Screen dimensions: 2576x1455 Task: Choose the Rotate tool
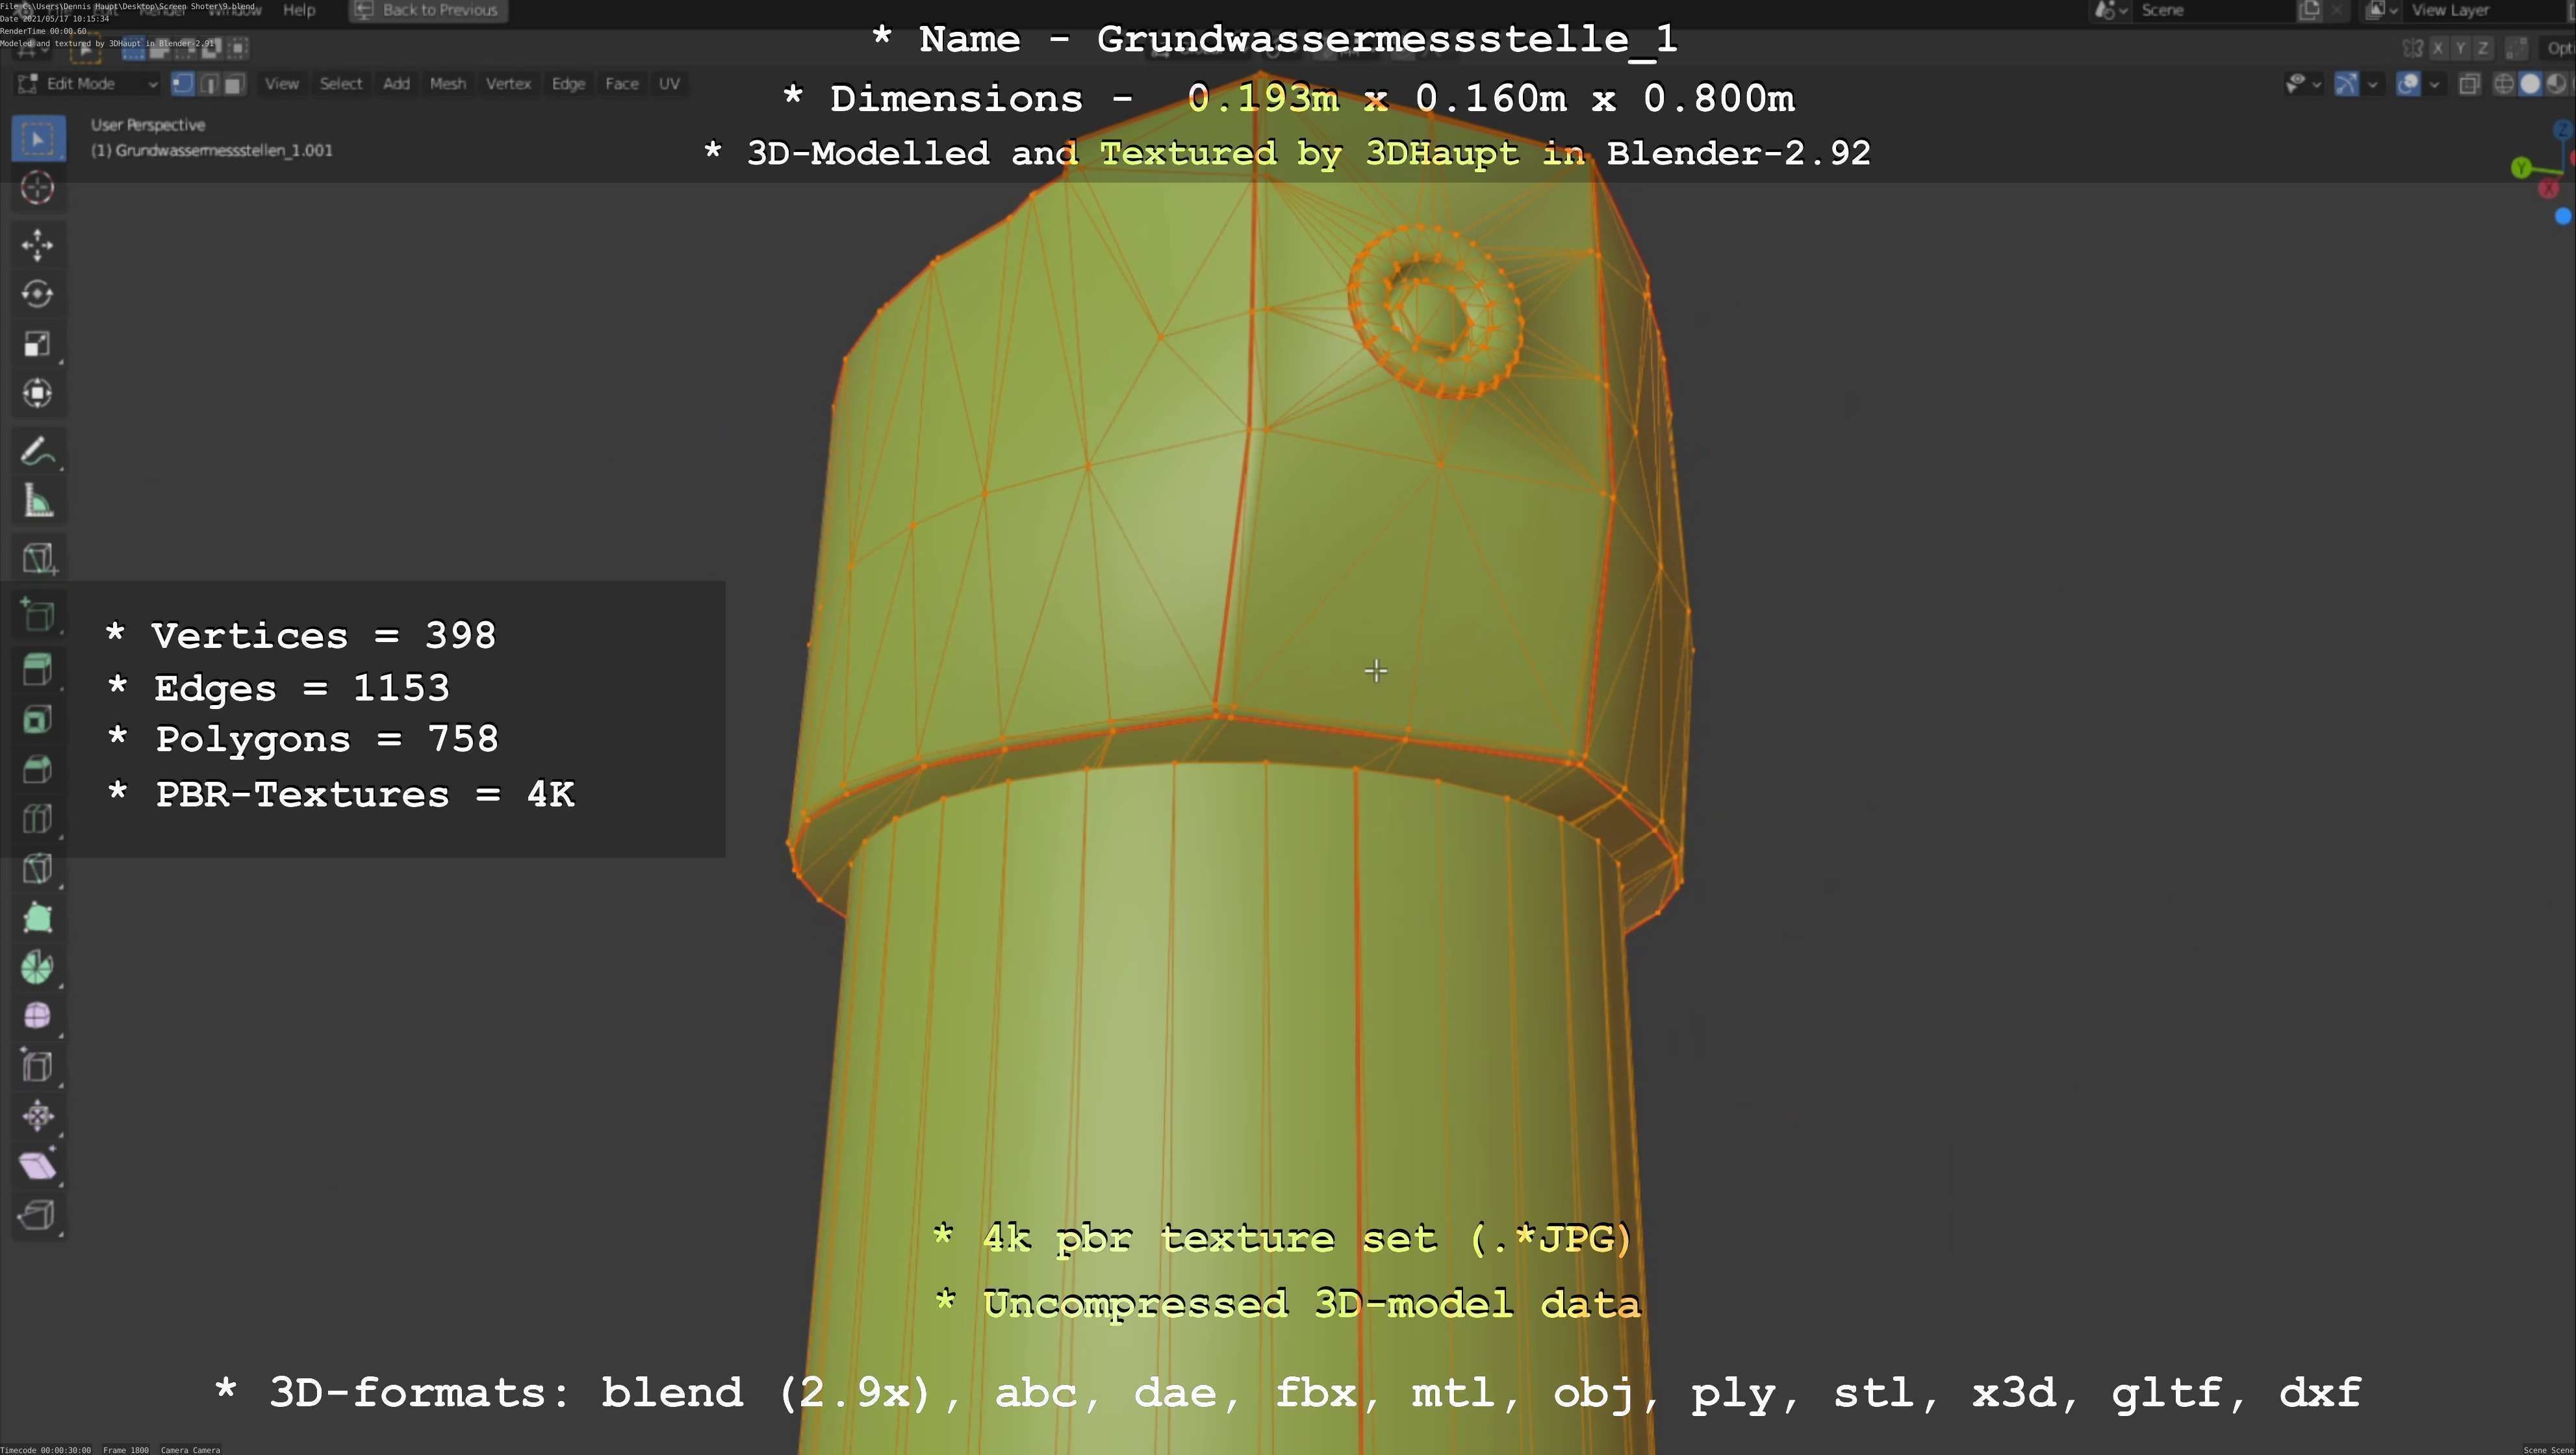[x=38, y=294]
